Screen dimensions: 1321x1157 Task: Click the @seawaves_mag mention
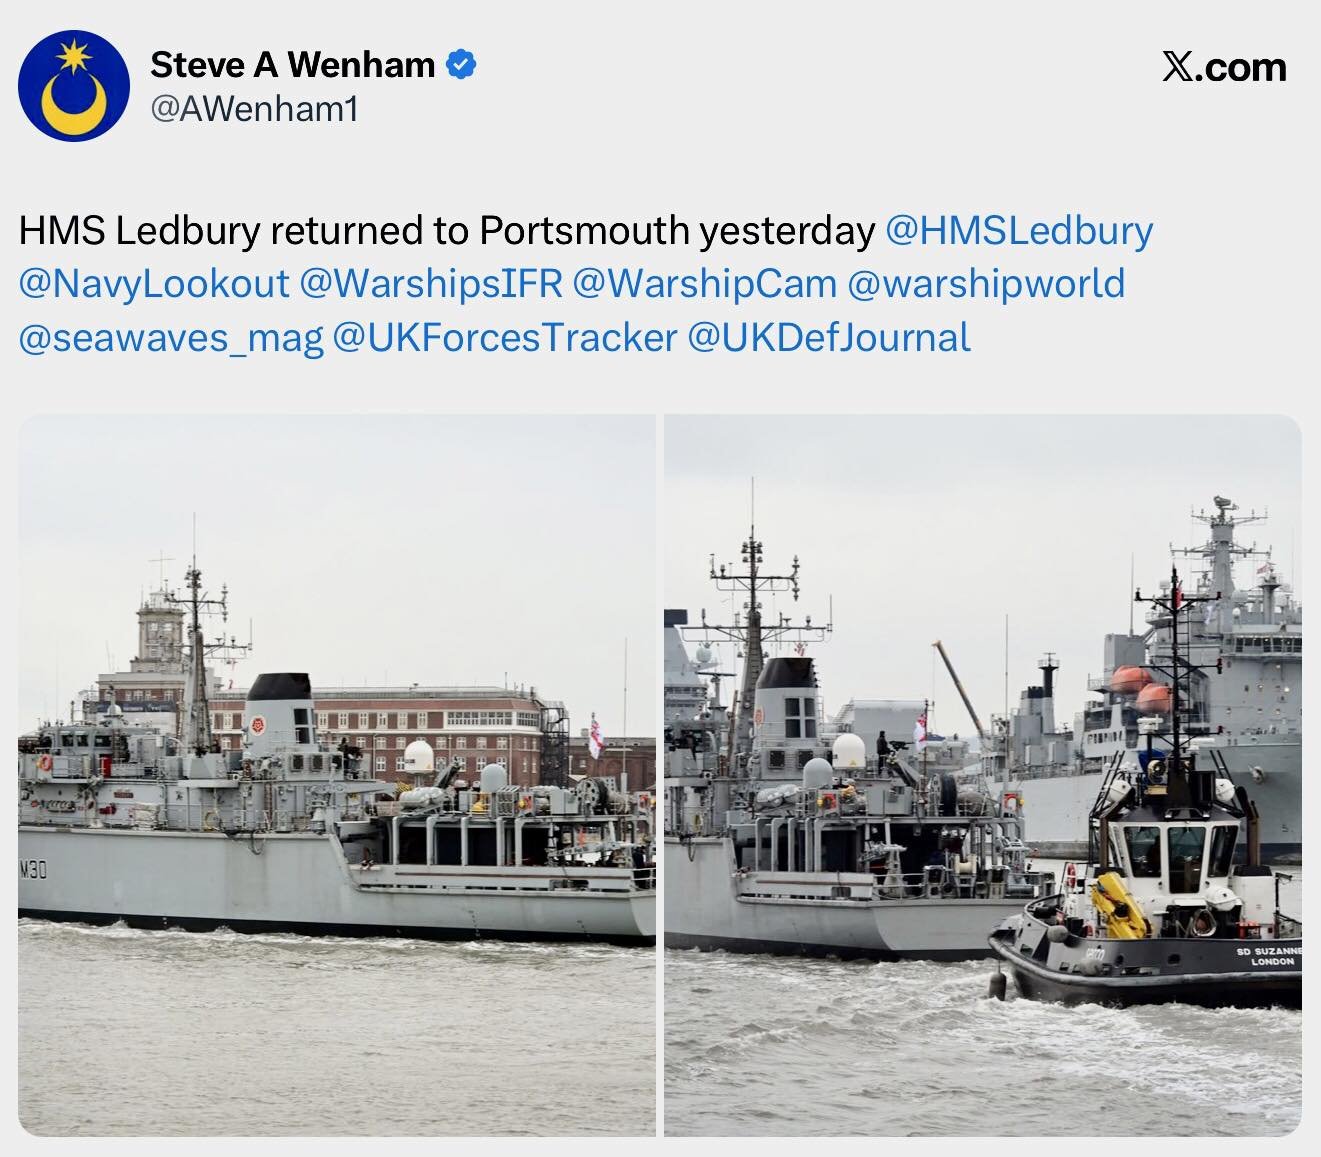click(171, 338)
